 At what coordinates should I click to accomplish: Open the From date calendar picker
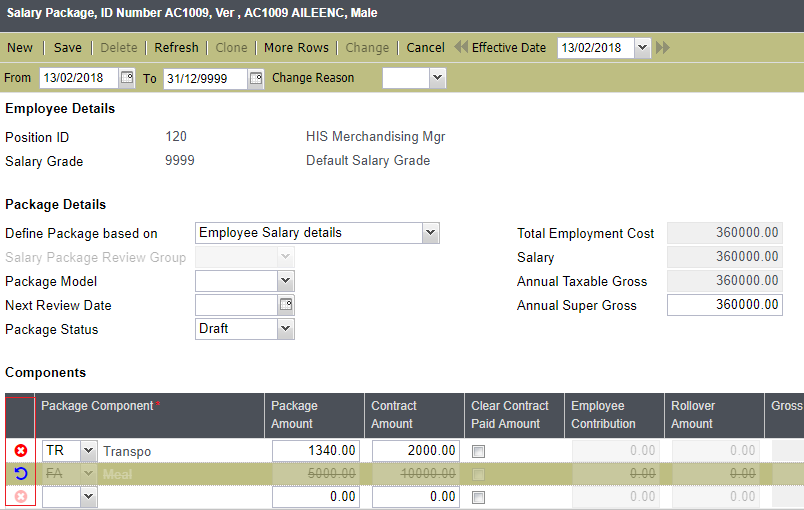[x=127, y=78]
